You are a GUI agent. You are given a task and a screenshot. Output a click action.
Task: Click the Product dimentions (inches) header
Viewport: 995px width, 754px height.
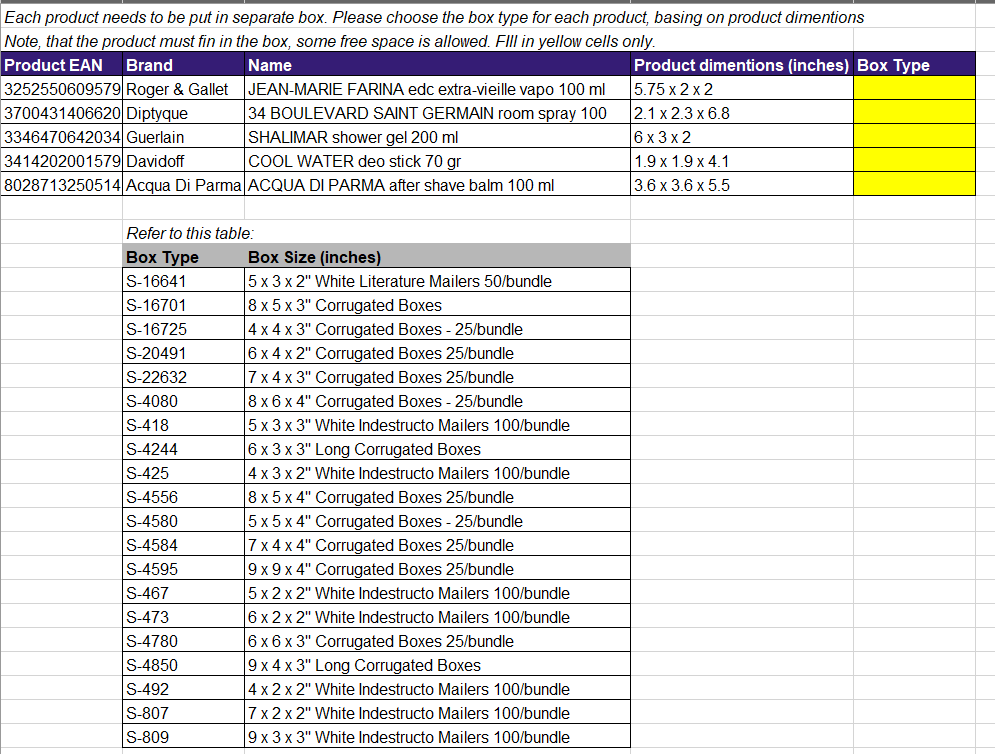tap(742, 65)
